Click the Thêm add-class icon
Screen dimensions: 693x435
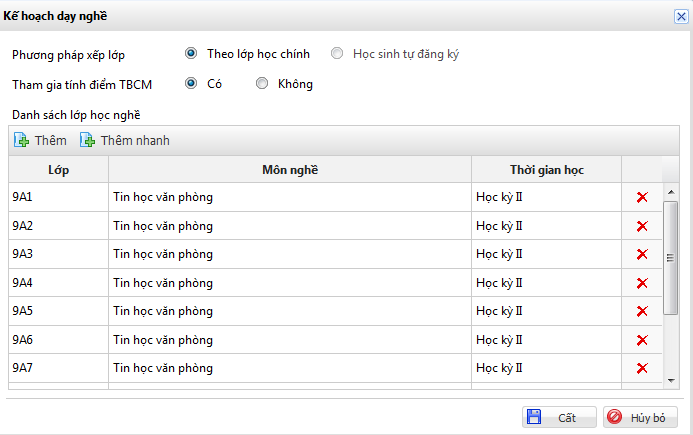click(22, 141)
